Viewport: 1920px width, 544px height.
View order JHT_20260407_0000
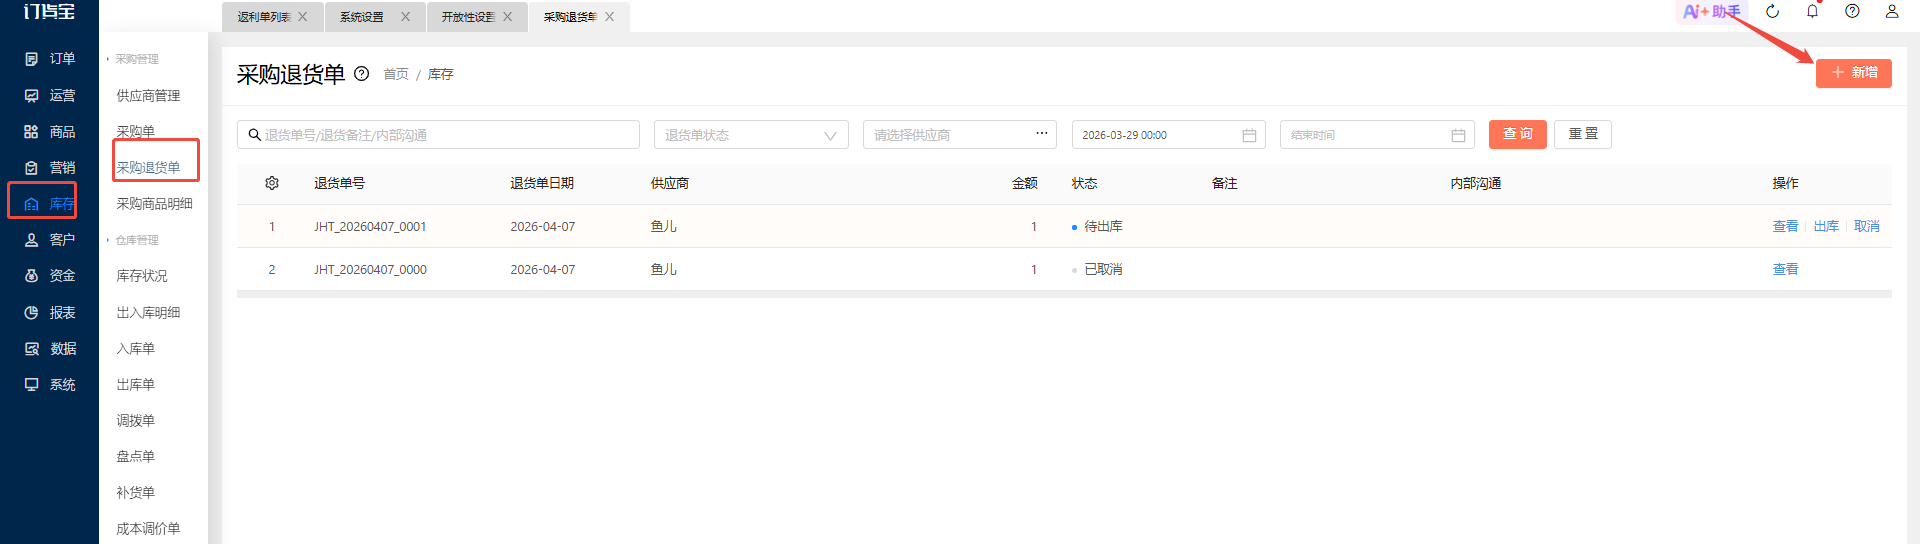tap(1785, 270)
